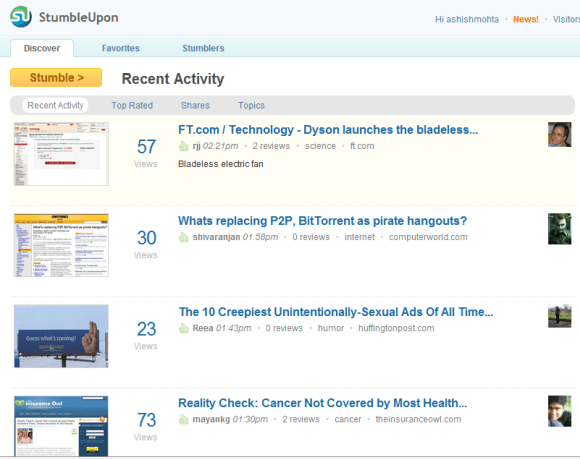Click the science topic tag
580x459 pixels.
click(x=320, y=146)
